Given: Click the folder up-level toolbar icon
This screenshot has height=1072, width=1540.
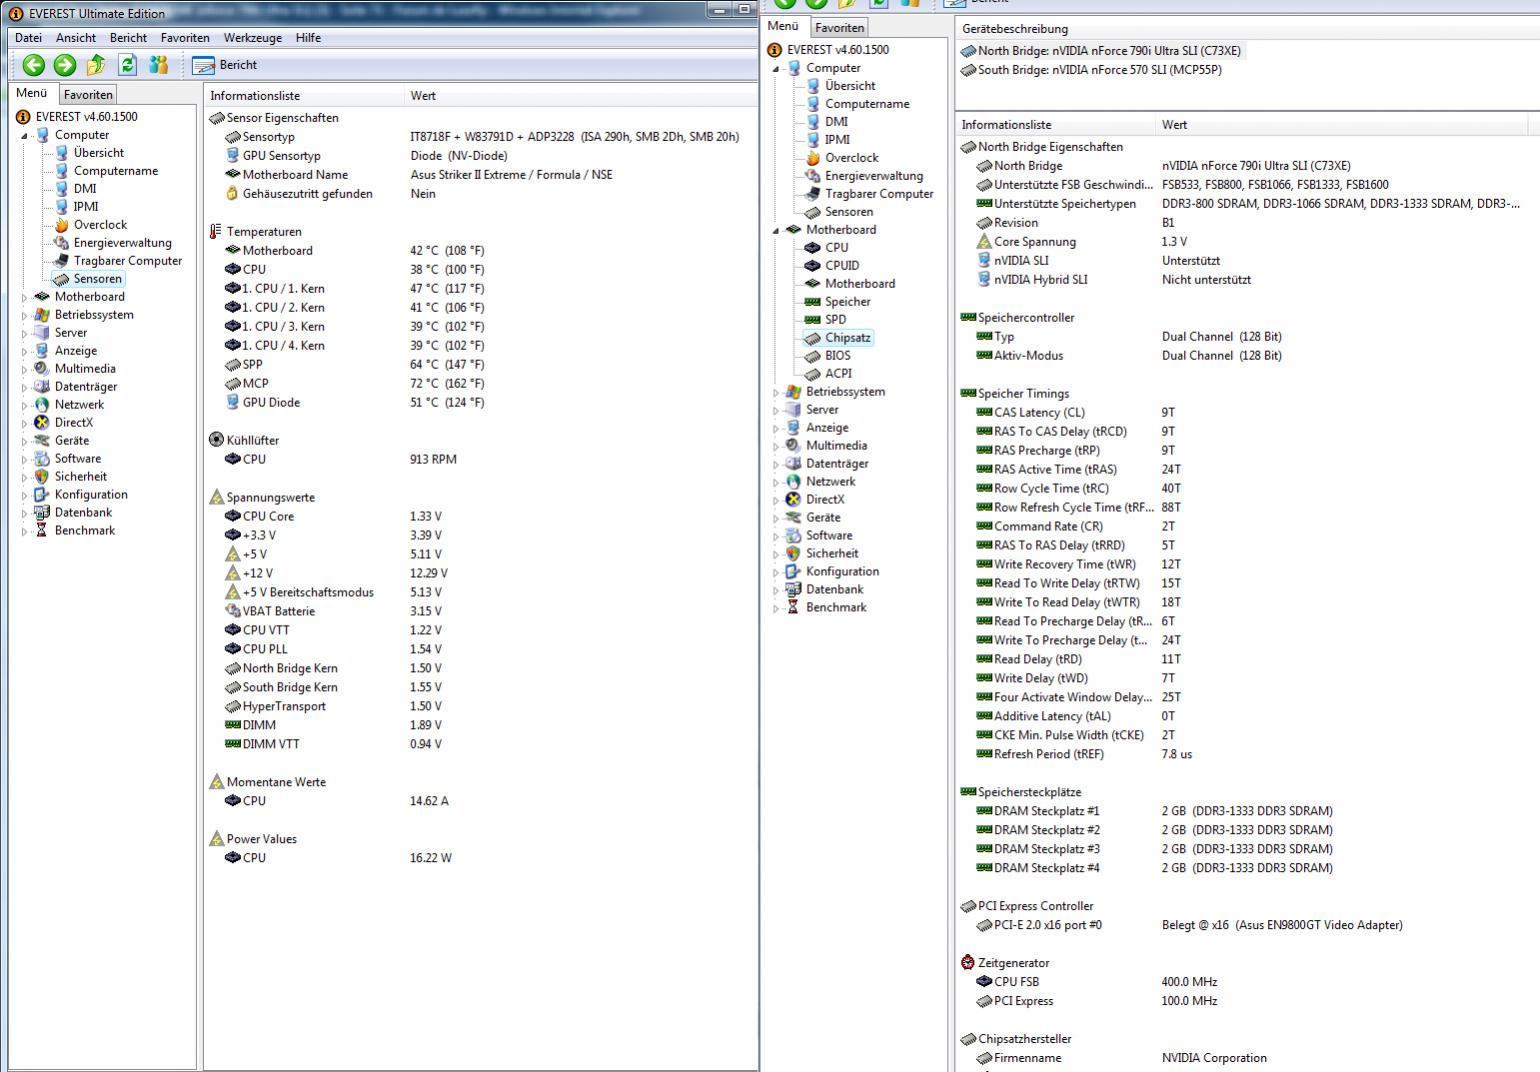Looking at the screenshot, I should click(96, 65).
